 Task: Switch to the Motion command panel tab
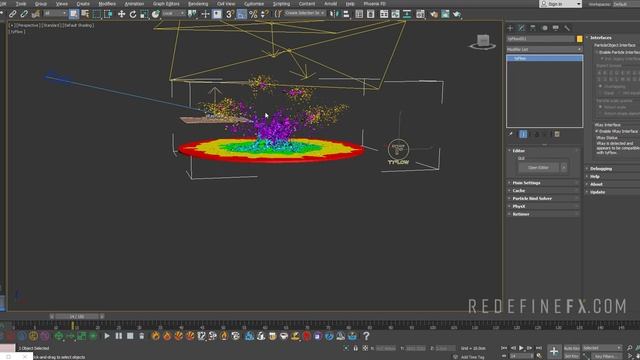[x=544, y=28]
